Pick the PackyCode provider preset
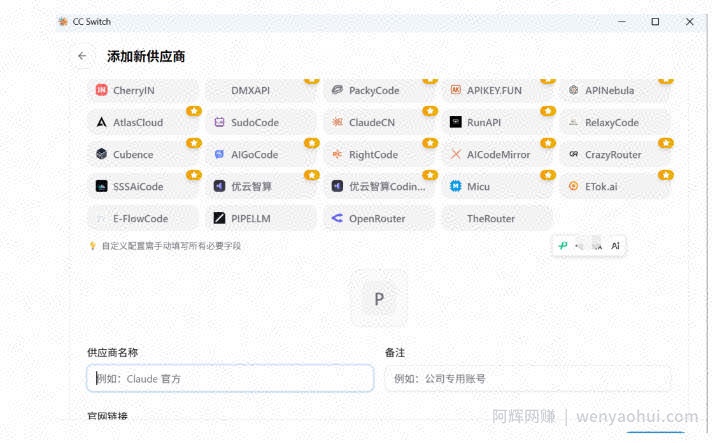Viewport: 715px width, 443px height. tap(379, 90)
